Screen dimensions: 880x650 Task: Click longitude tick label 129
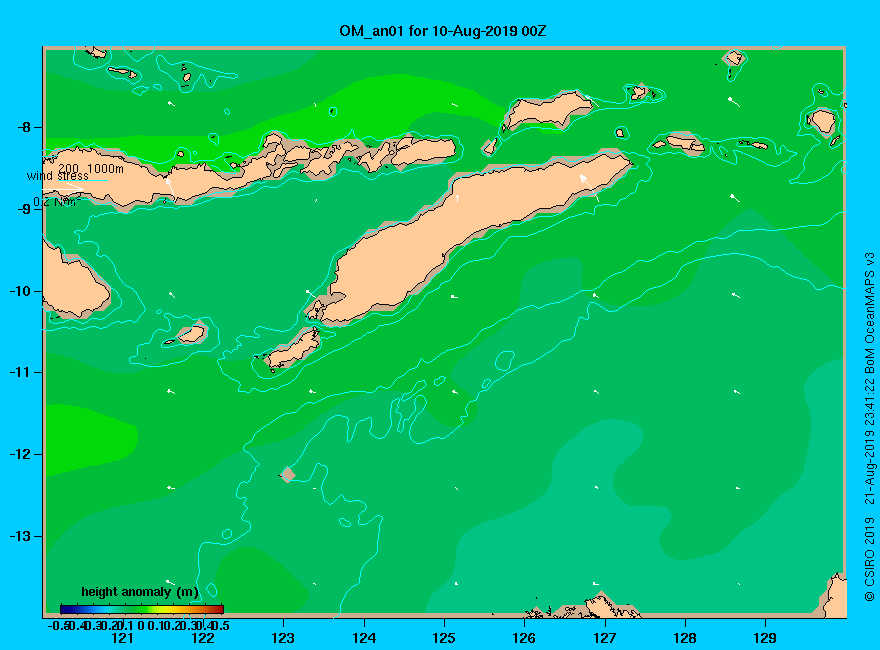(x=765, y=638)
